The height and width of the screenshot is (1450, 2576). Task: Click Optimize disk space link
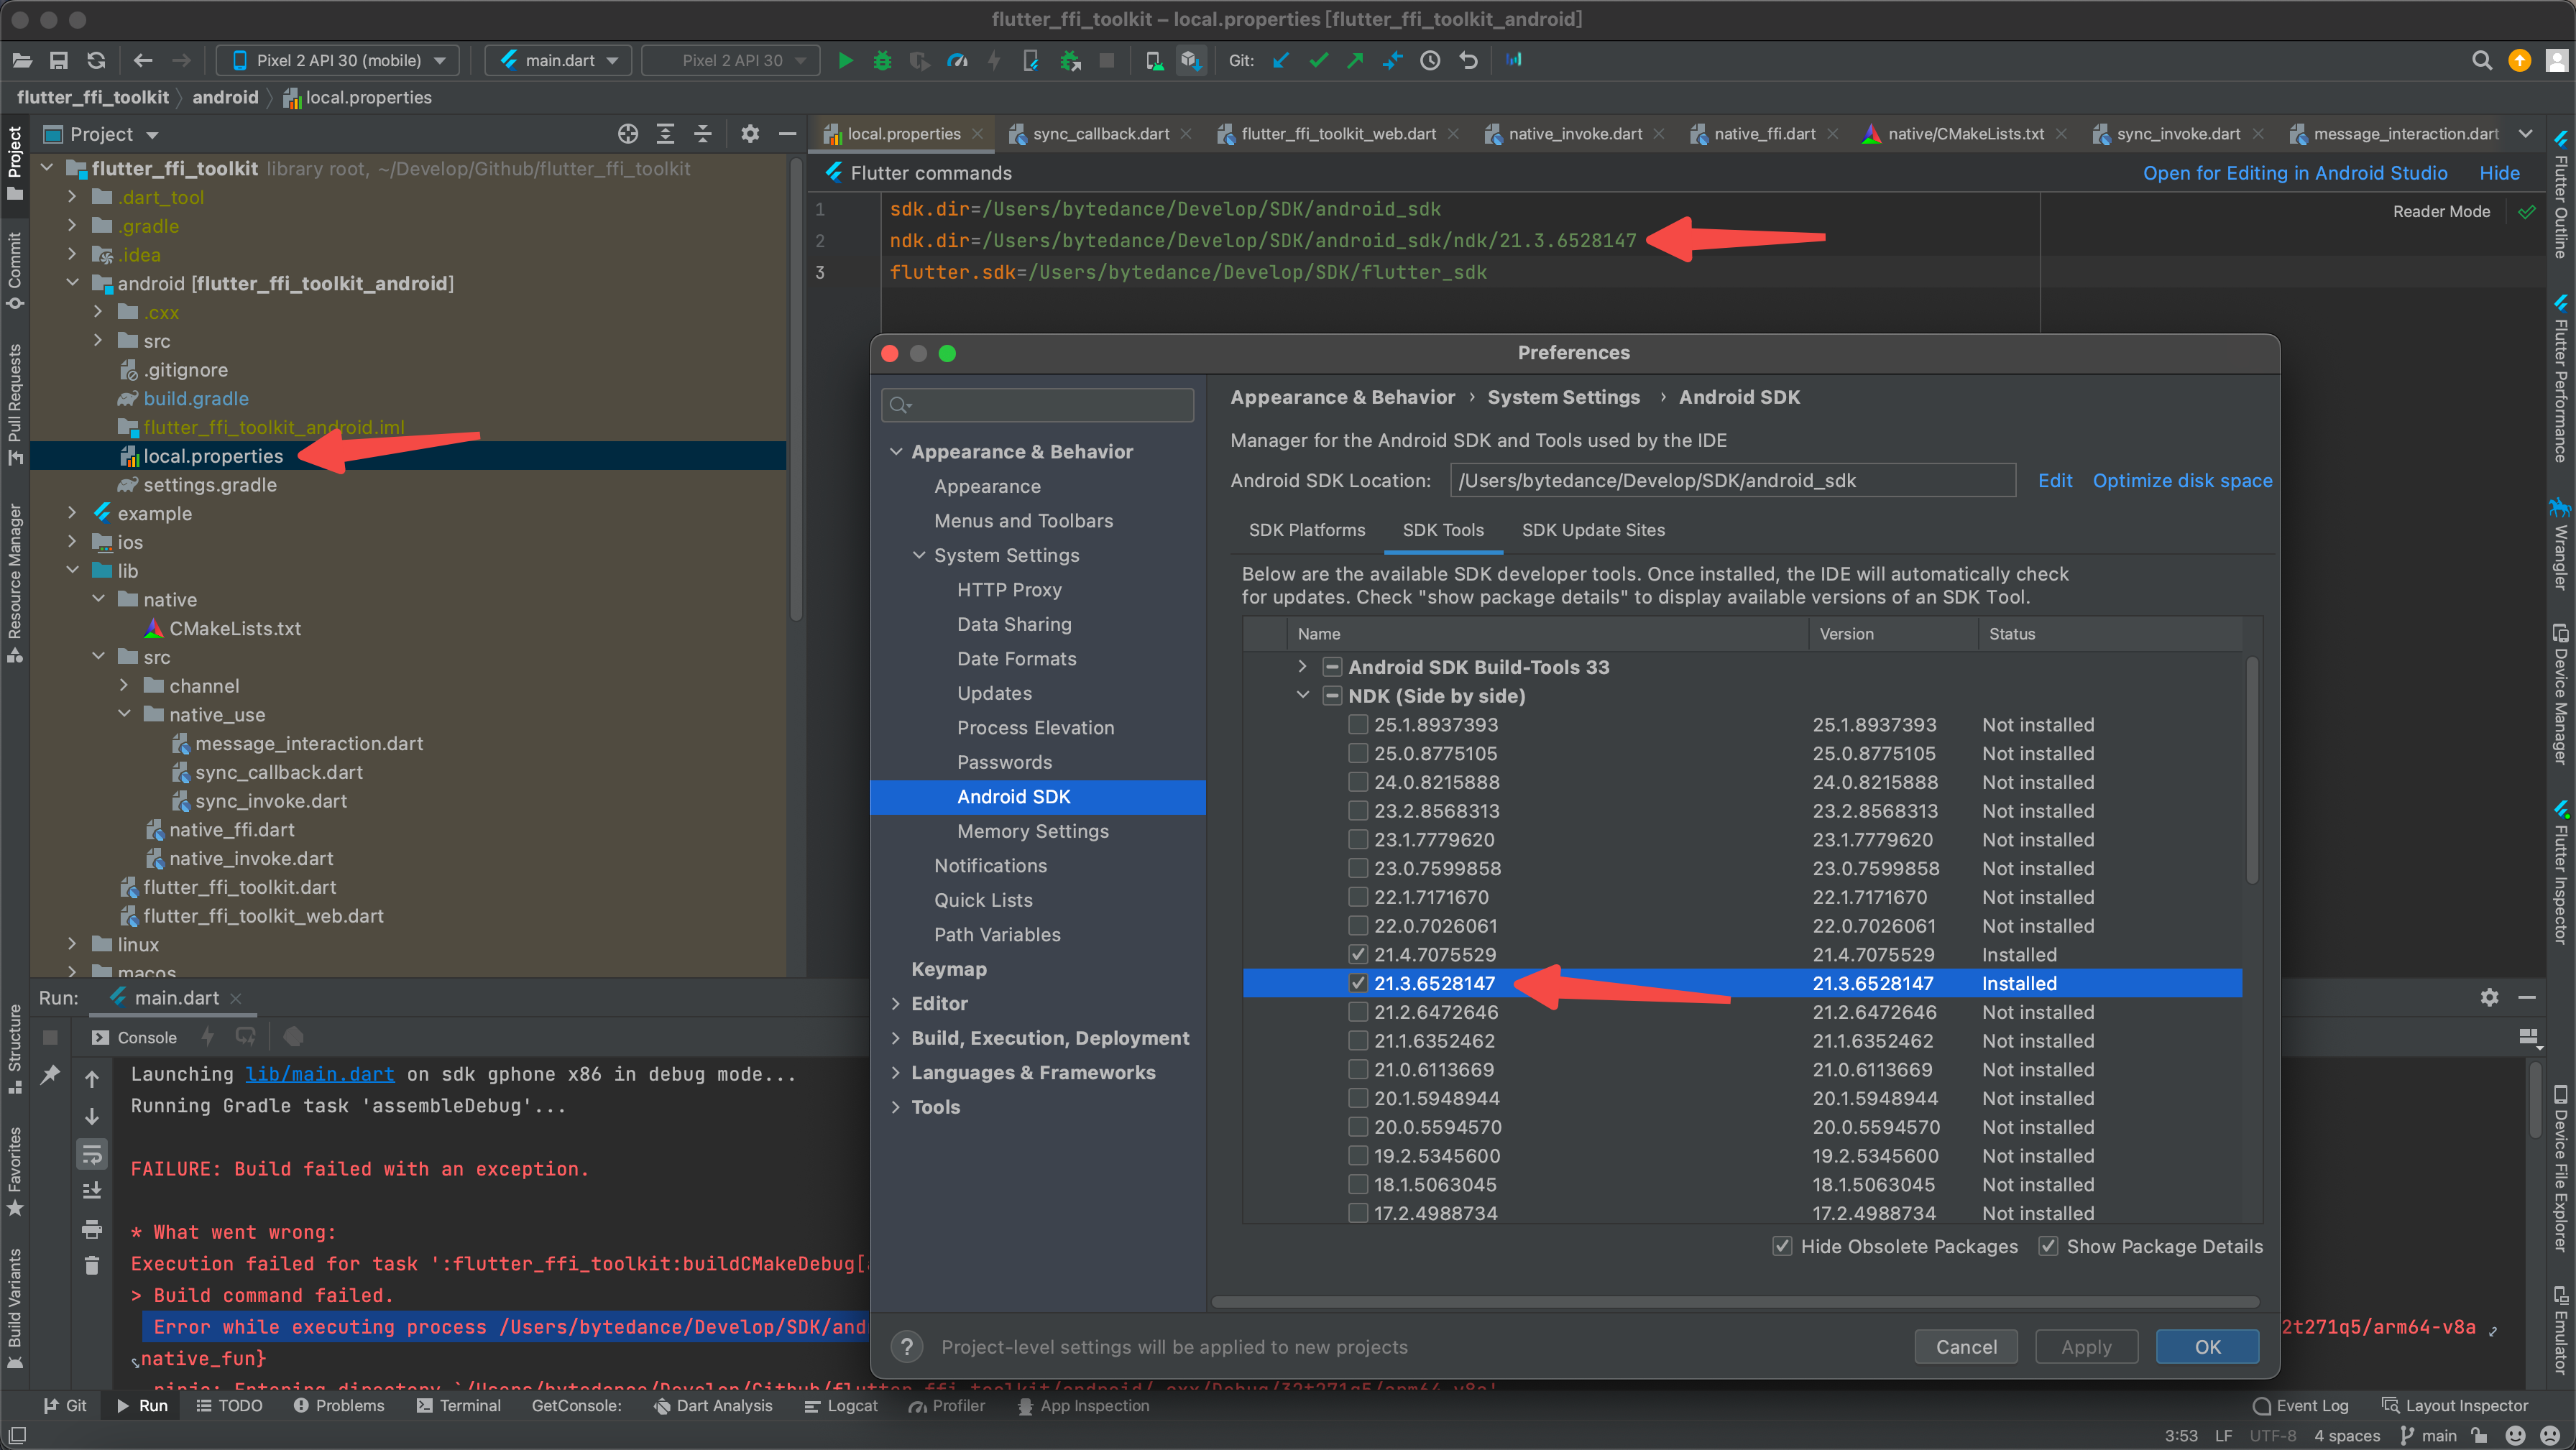(2182, 481)
